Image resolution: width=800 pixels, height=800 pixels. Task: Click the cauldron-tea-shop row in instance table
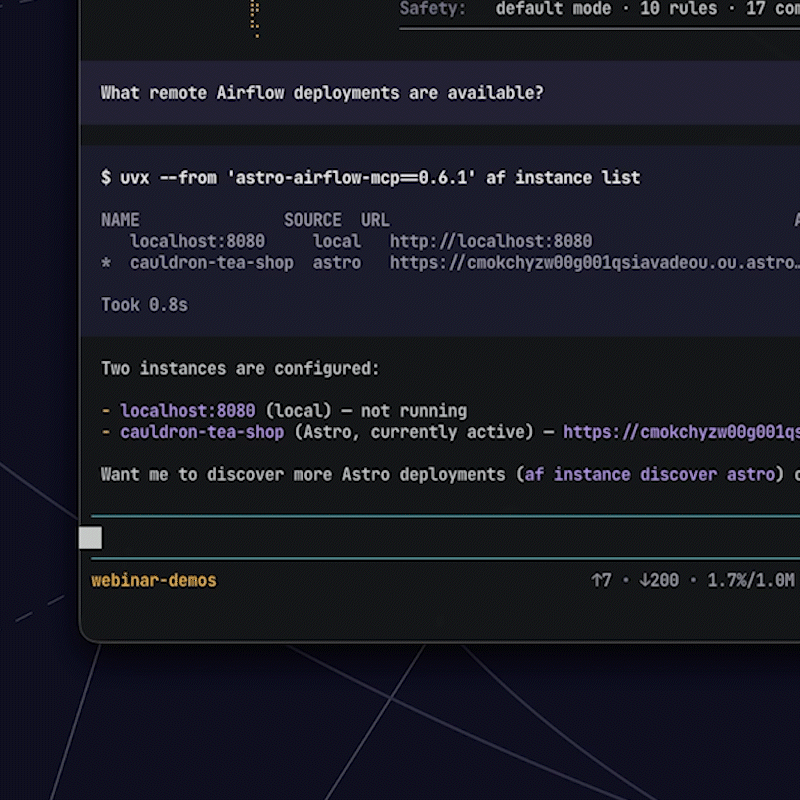[450, 263]
